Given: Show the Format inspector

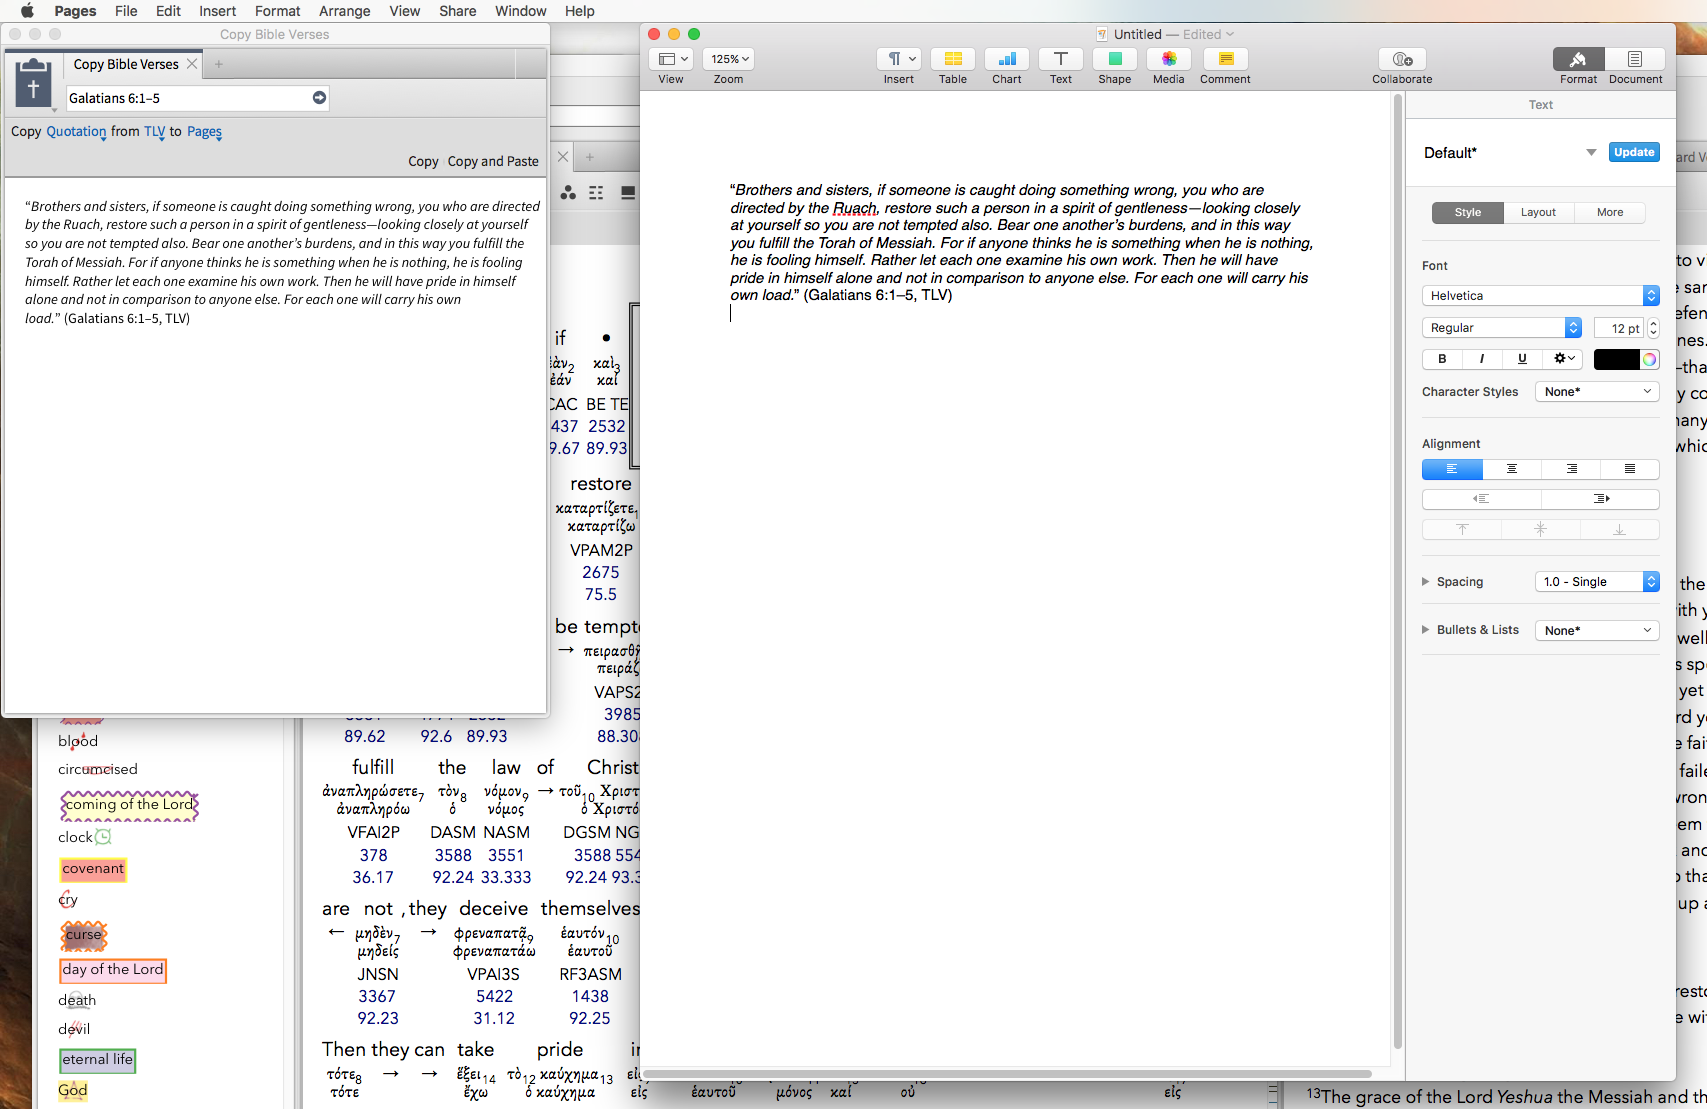Looking at the screenshot, I should coord(1578,59).
